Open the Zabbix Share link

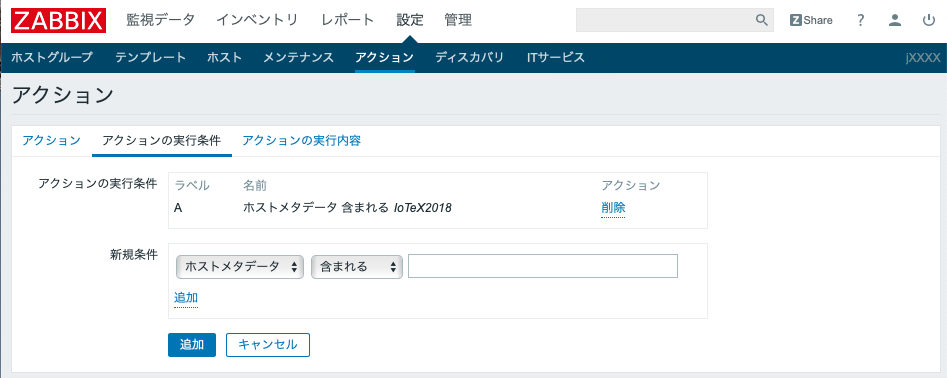pos(811,20)
